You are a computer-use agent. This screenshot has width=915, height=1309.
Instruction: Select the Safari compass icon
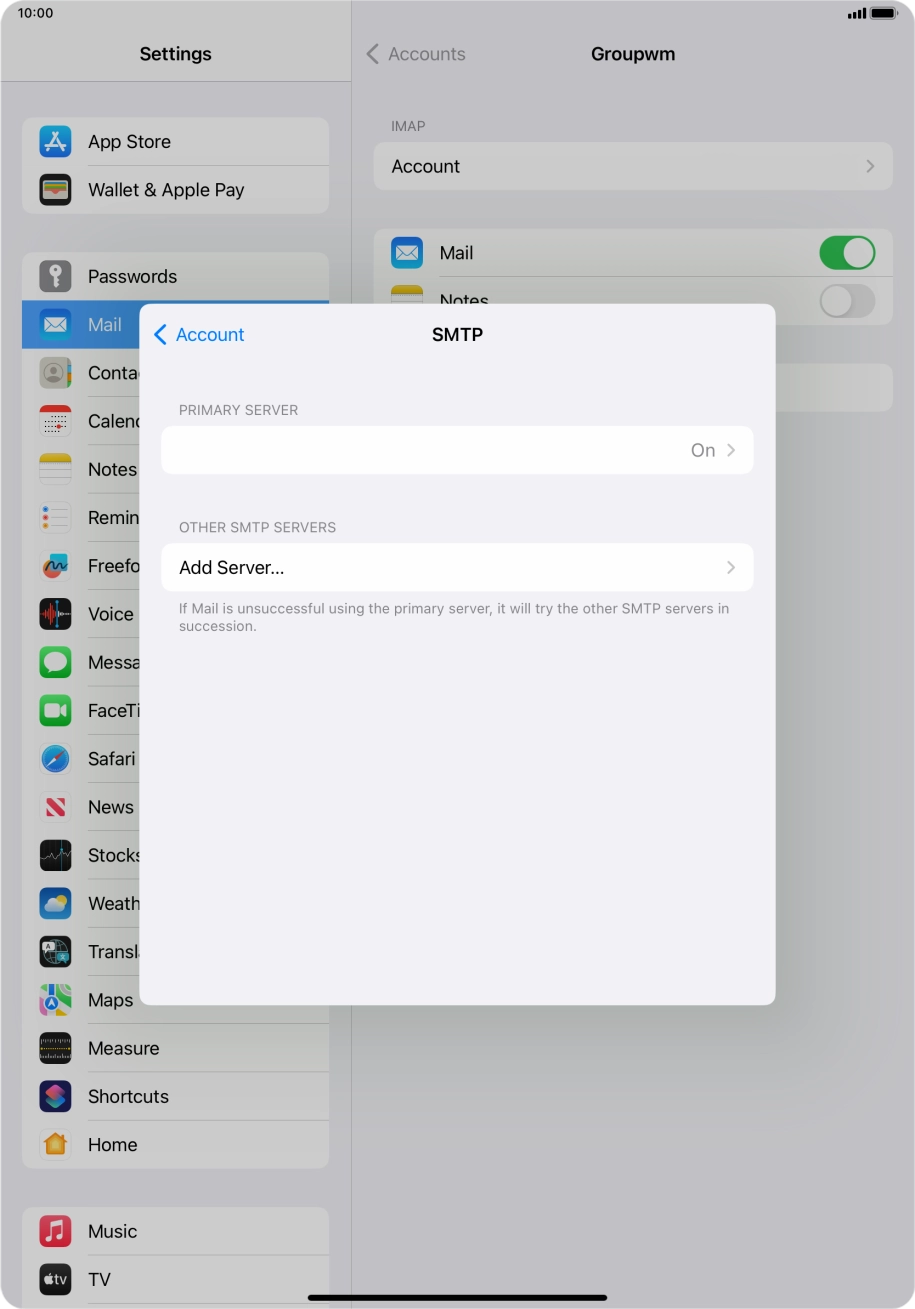pos(55,759)
